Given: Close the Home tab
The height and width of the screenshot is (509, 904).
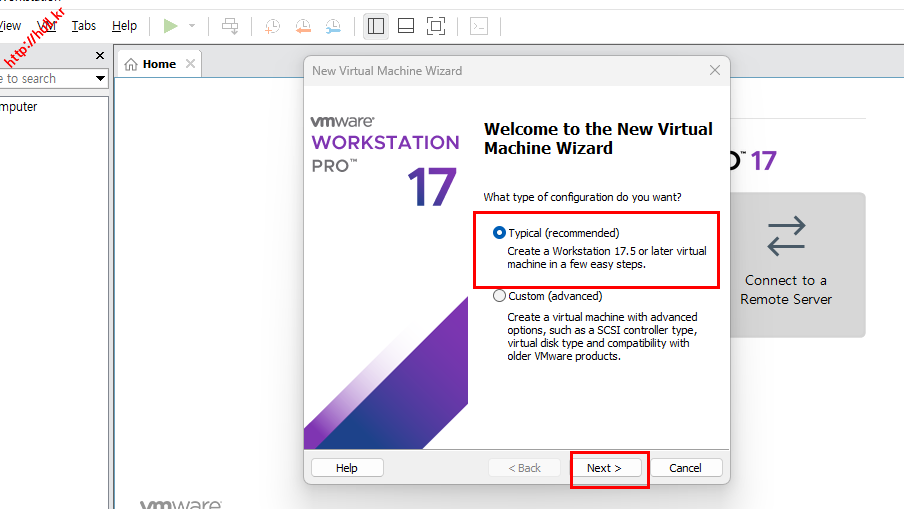Looking at the screenshot, I should (x=190, y=64).
